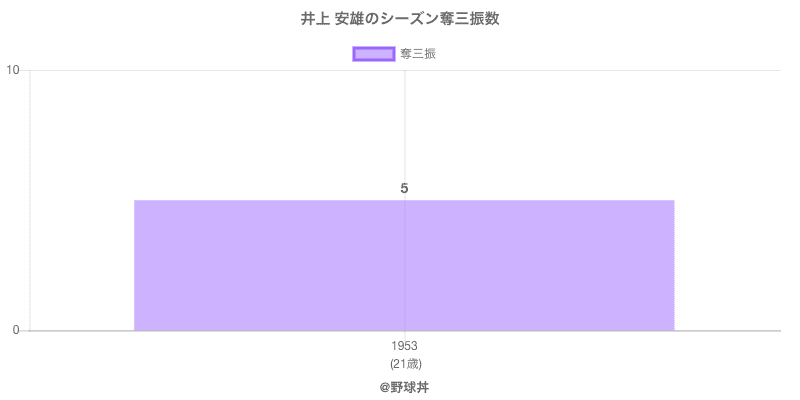Click the tick mark beside y-axis 10
The width and height of the screenshot is (800, 400).
(x=25, y=70)
